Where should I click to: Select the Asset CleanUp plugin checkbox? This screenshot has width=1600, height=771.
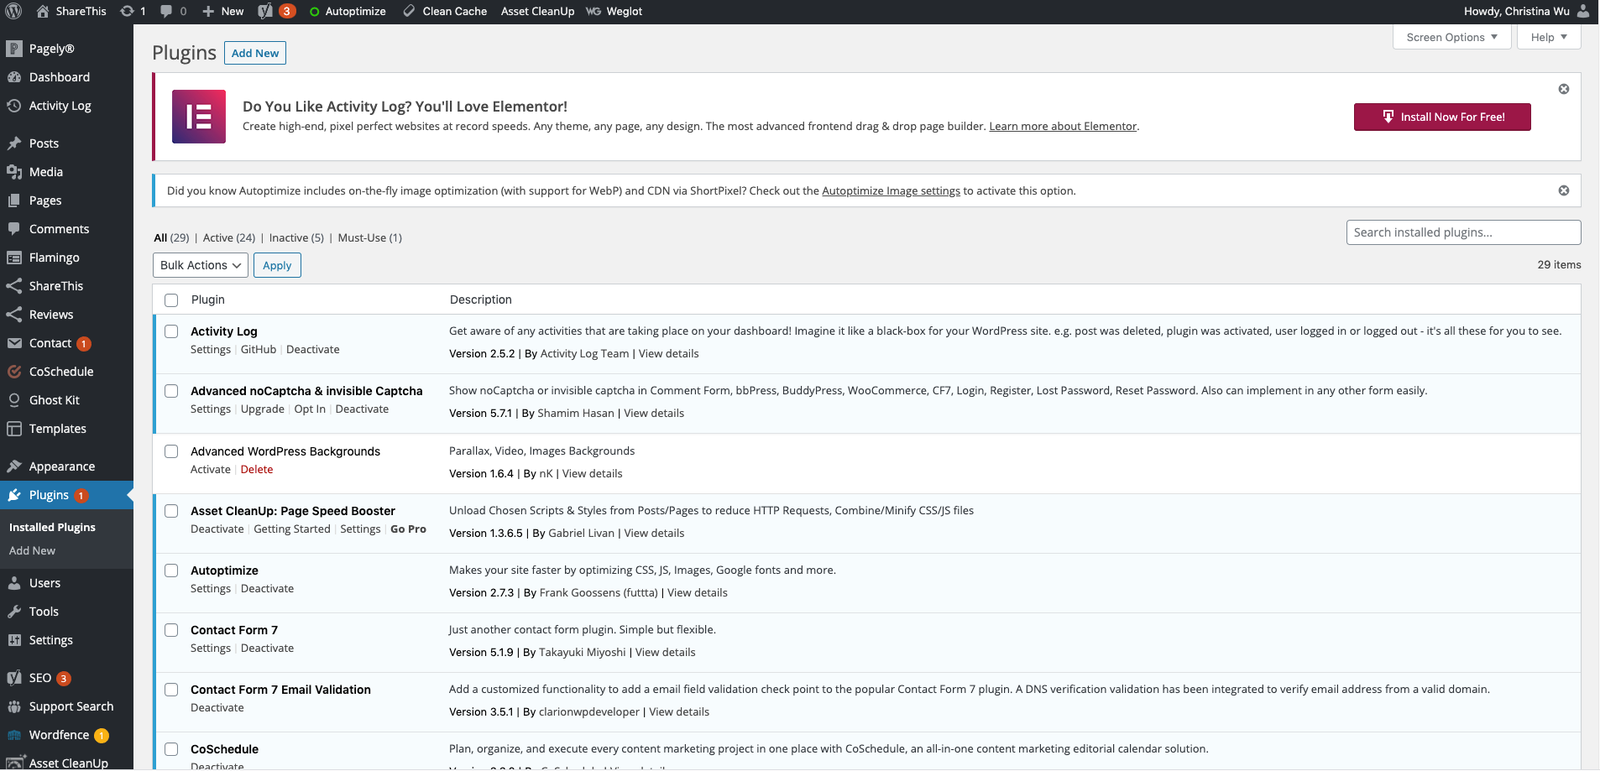point(171,511)
